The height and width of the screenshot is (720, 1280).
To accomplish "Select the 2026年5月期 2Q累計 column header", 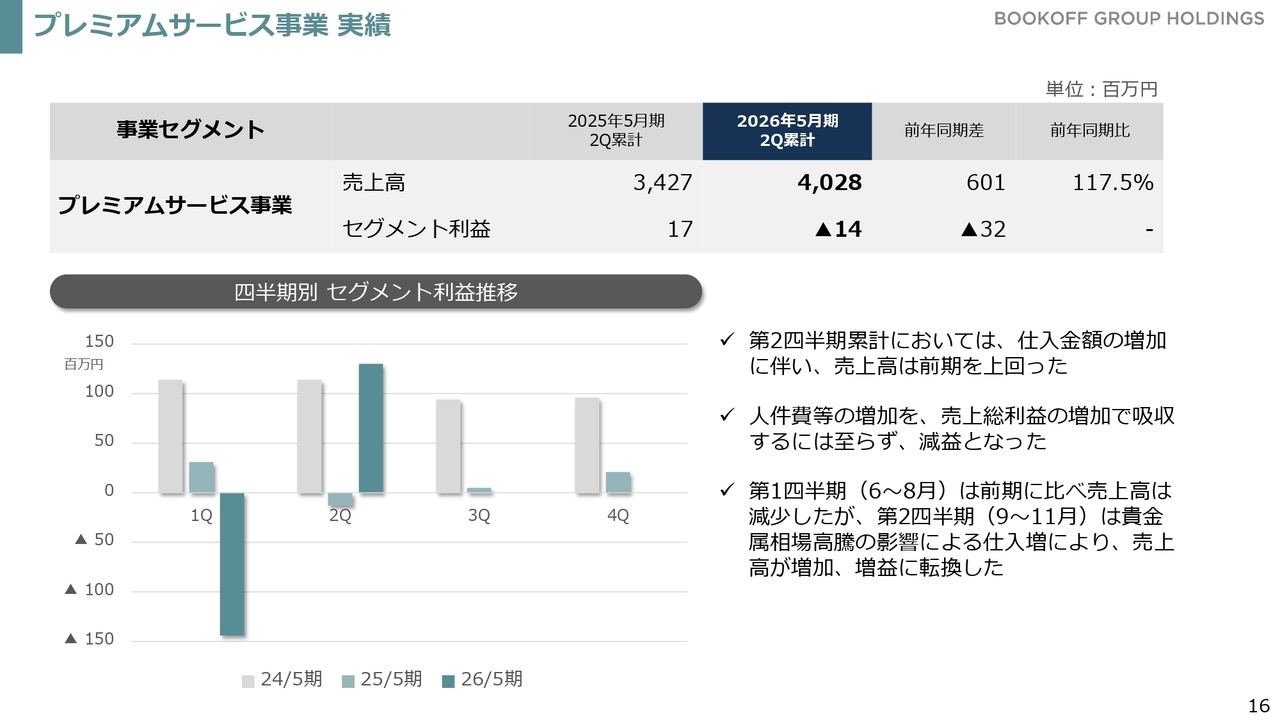I will point(787,131).
